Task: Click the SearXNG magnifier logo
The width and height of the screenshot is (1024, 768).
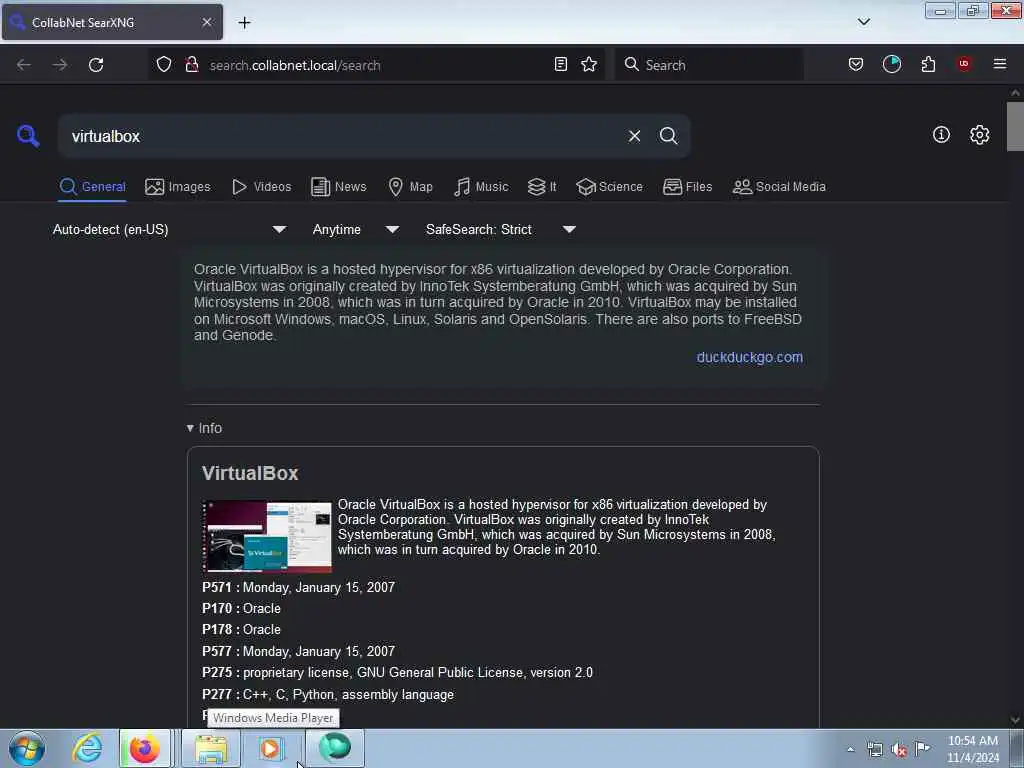Action: click(27, 136)
